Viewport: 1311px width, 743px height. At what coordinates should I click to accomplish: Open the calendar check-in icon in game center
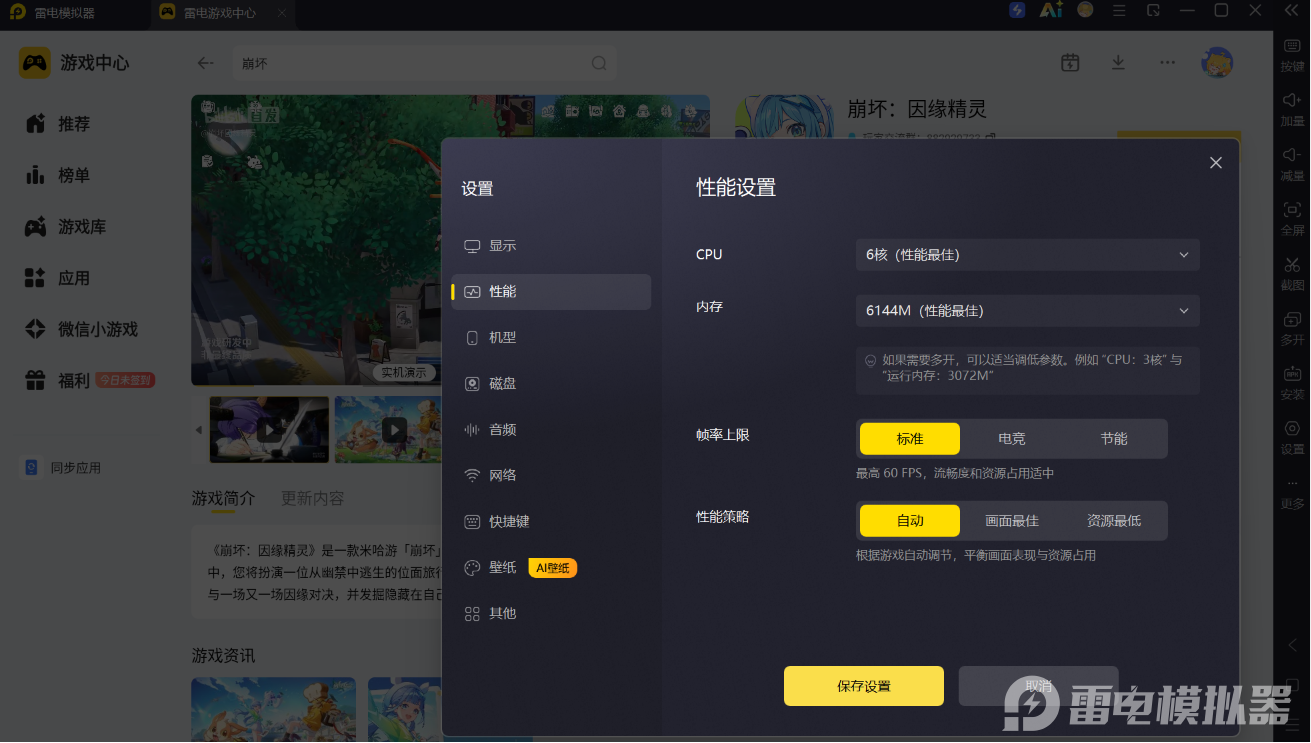(x=1070, y=62)
